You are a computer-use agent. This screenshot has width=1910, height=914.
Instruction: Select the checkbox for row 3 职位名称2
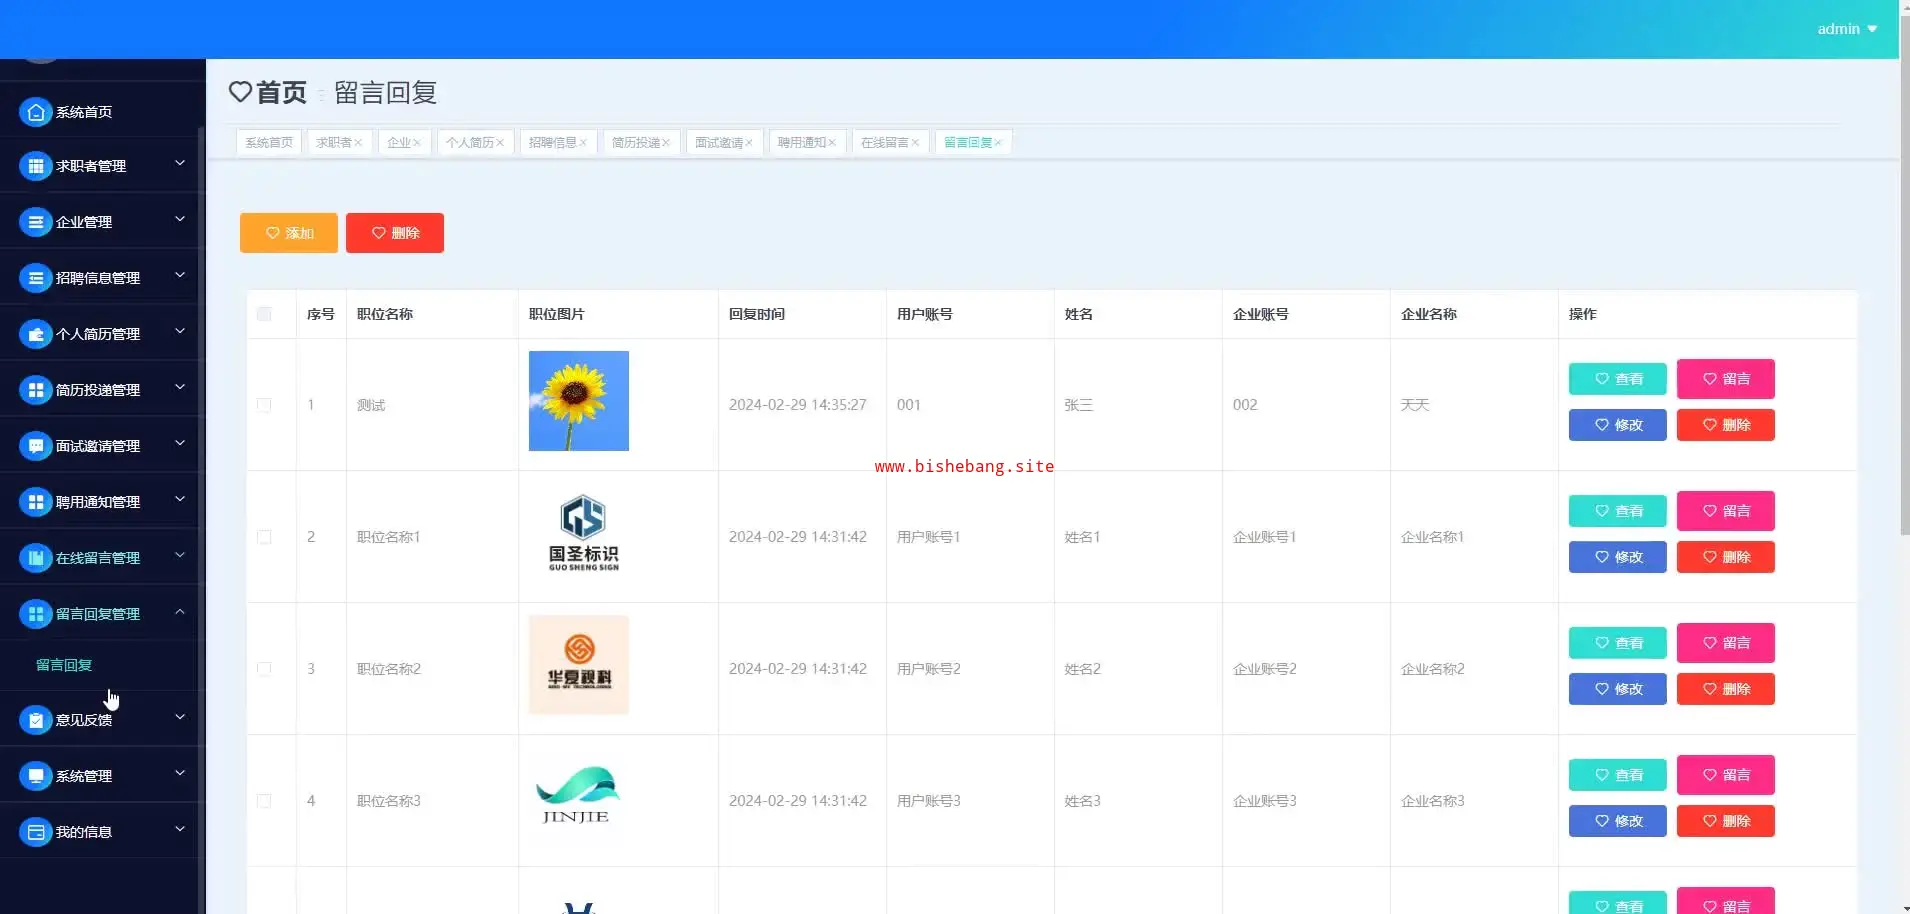coord(264,669)
